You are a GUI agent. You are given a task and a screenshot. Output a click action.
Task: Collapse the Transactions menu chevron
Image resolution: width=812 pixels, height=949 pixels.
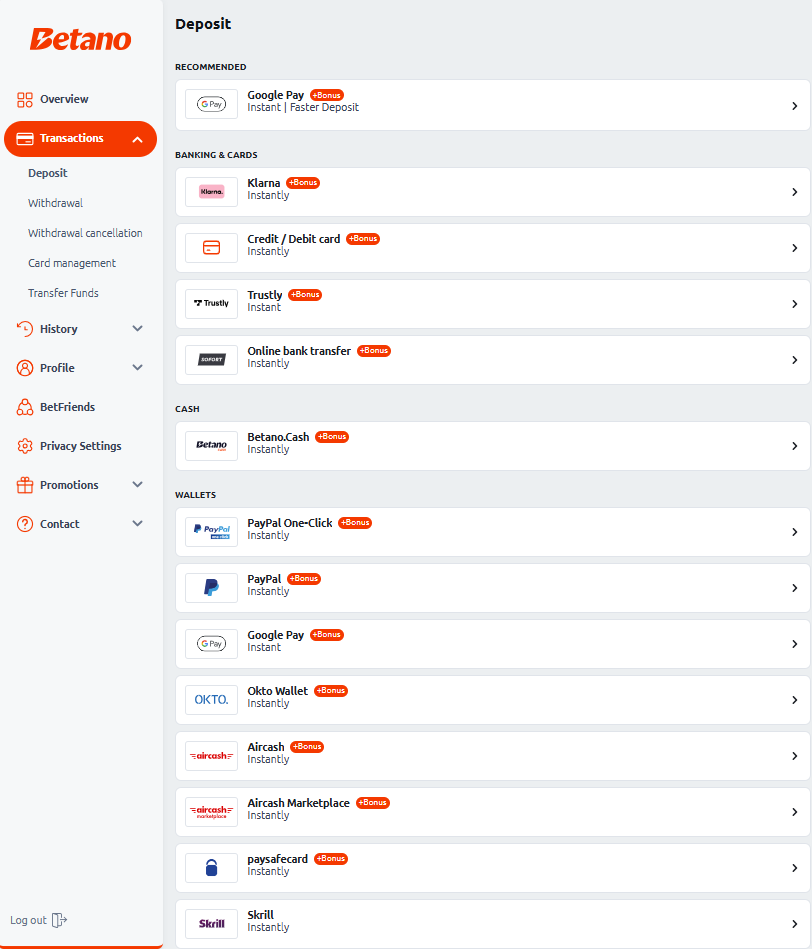click(x=137, y=139)
